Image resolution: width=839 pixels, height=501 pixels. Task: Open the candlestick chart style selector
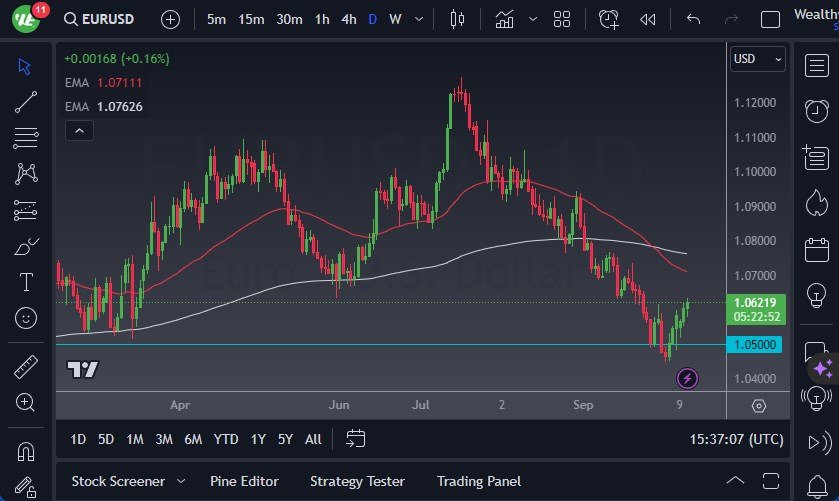(458, 19)
